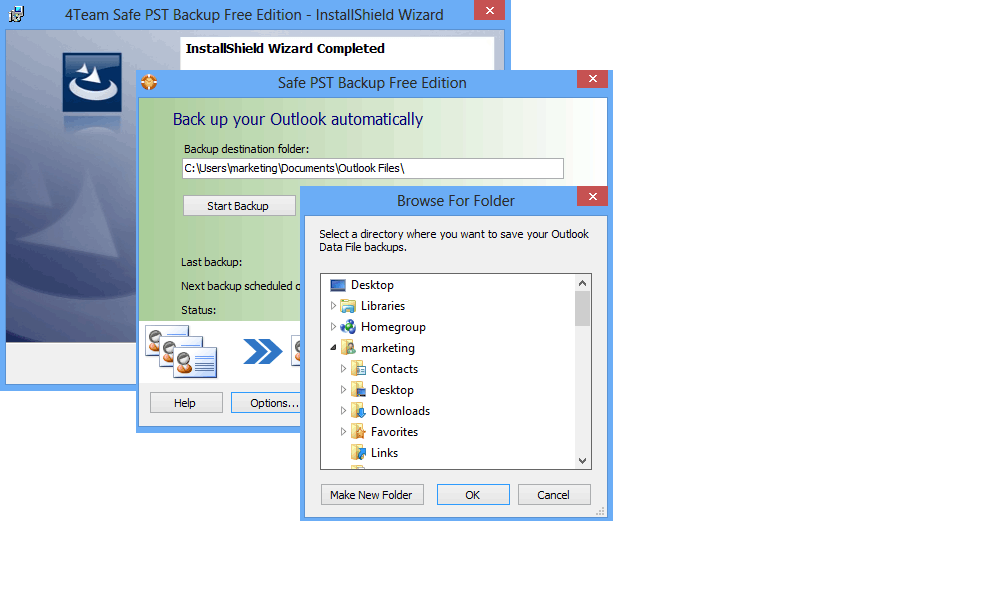Click the folder tree scrollbar down arrow

click(582, 460)
